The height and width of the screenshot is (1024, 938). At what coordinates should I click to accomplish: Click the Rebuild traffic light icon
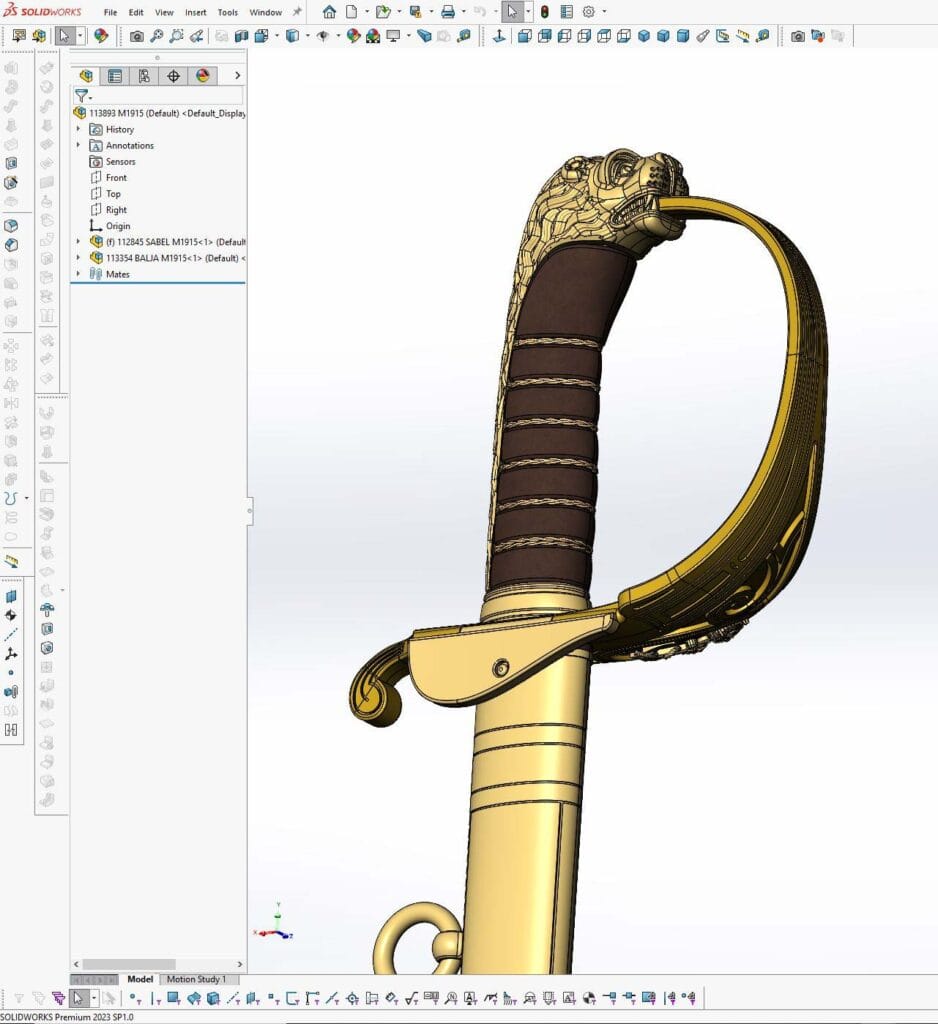pos(544,12)
